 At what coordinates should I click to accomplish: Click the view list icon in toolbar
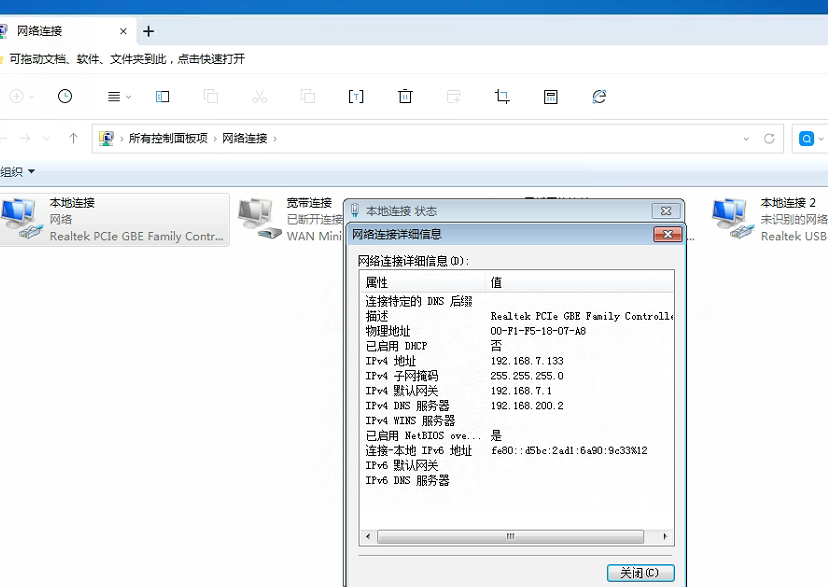[114, 97]
